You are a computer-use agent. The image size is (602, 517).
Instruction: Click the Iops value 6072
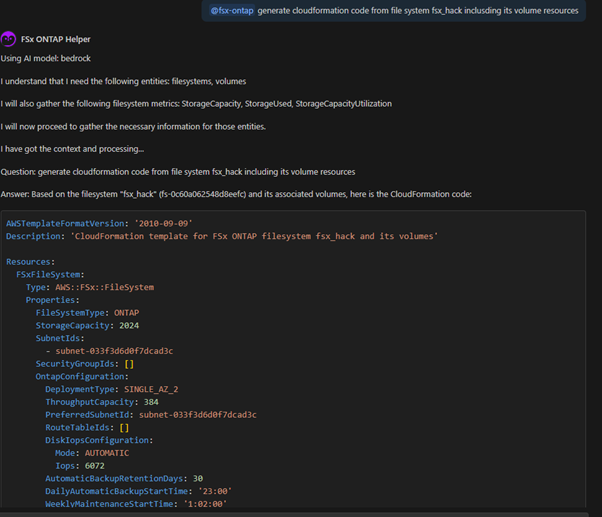94,466
